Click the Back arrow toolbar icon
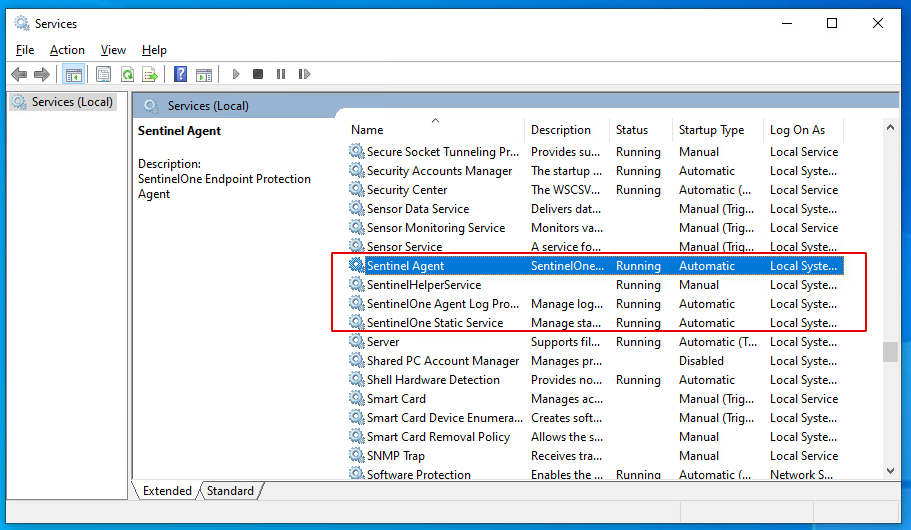This screenshot has height=530, width=911. pyautogui.click(x=19, y=74)
